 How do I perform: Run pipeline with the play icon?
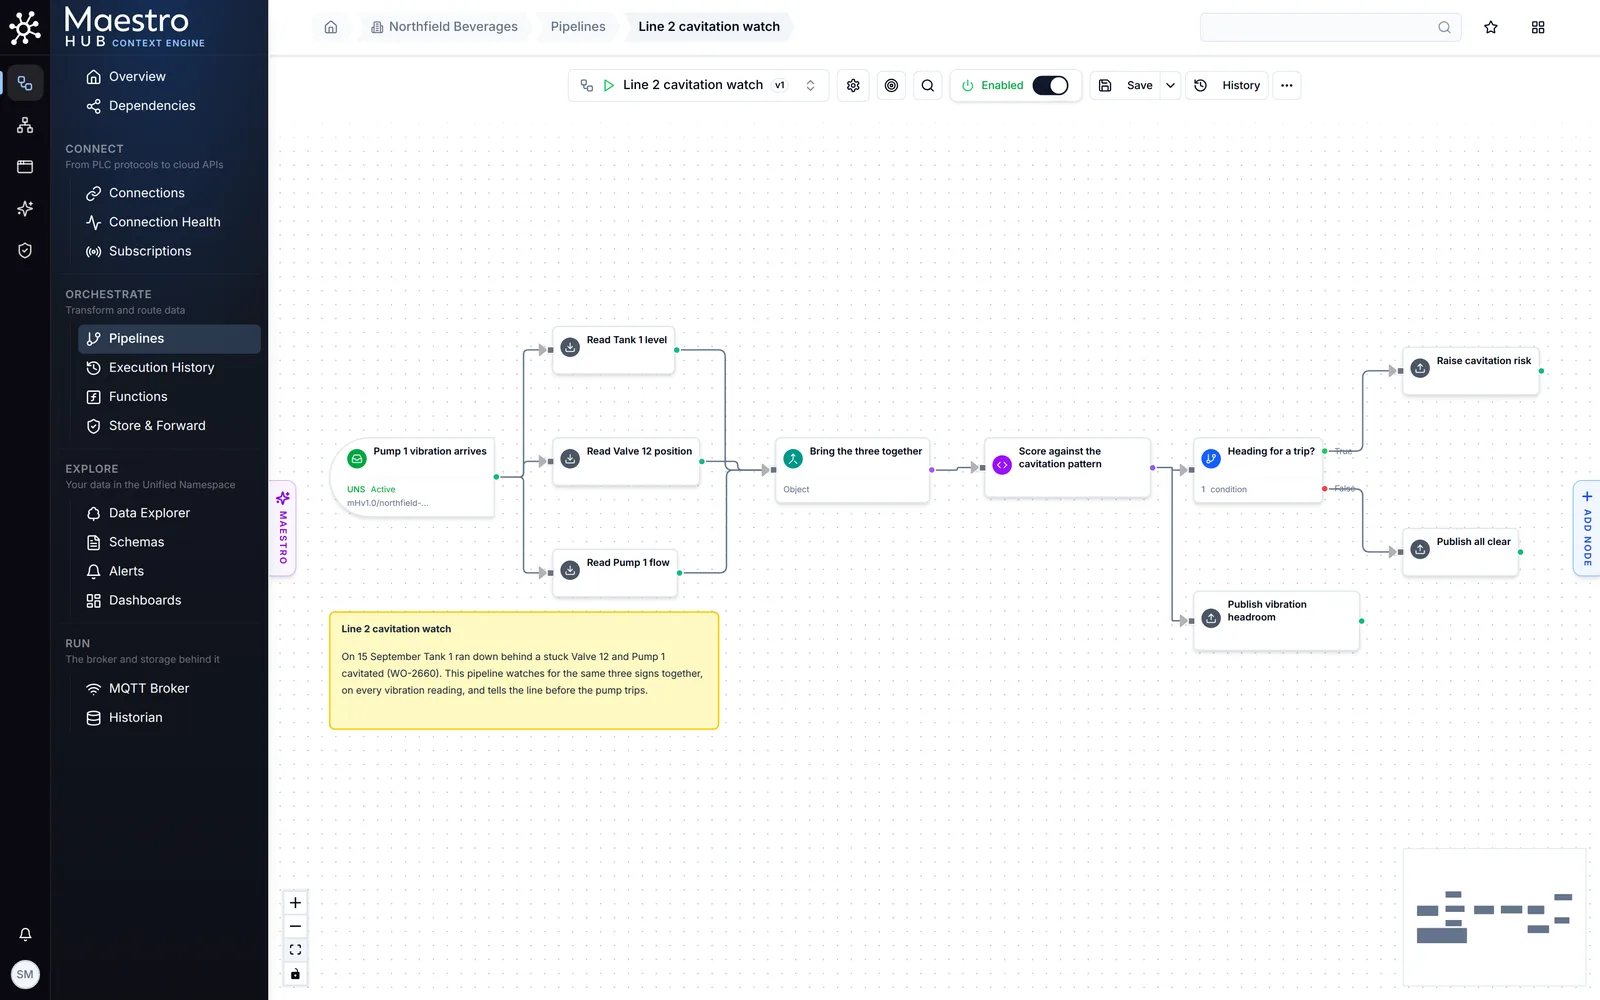pyautogui.click(x=608, y=86)
